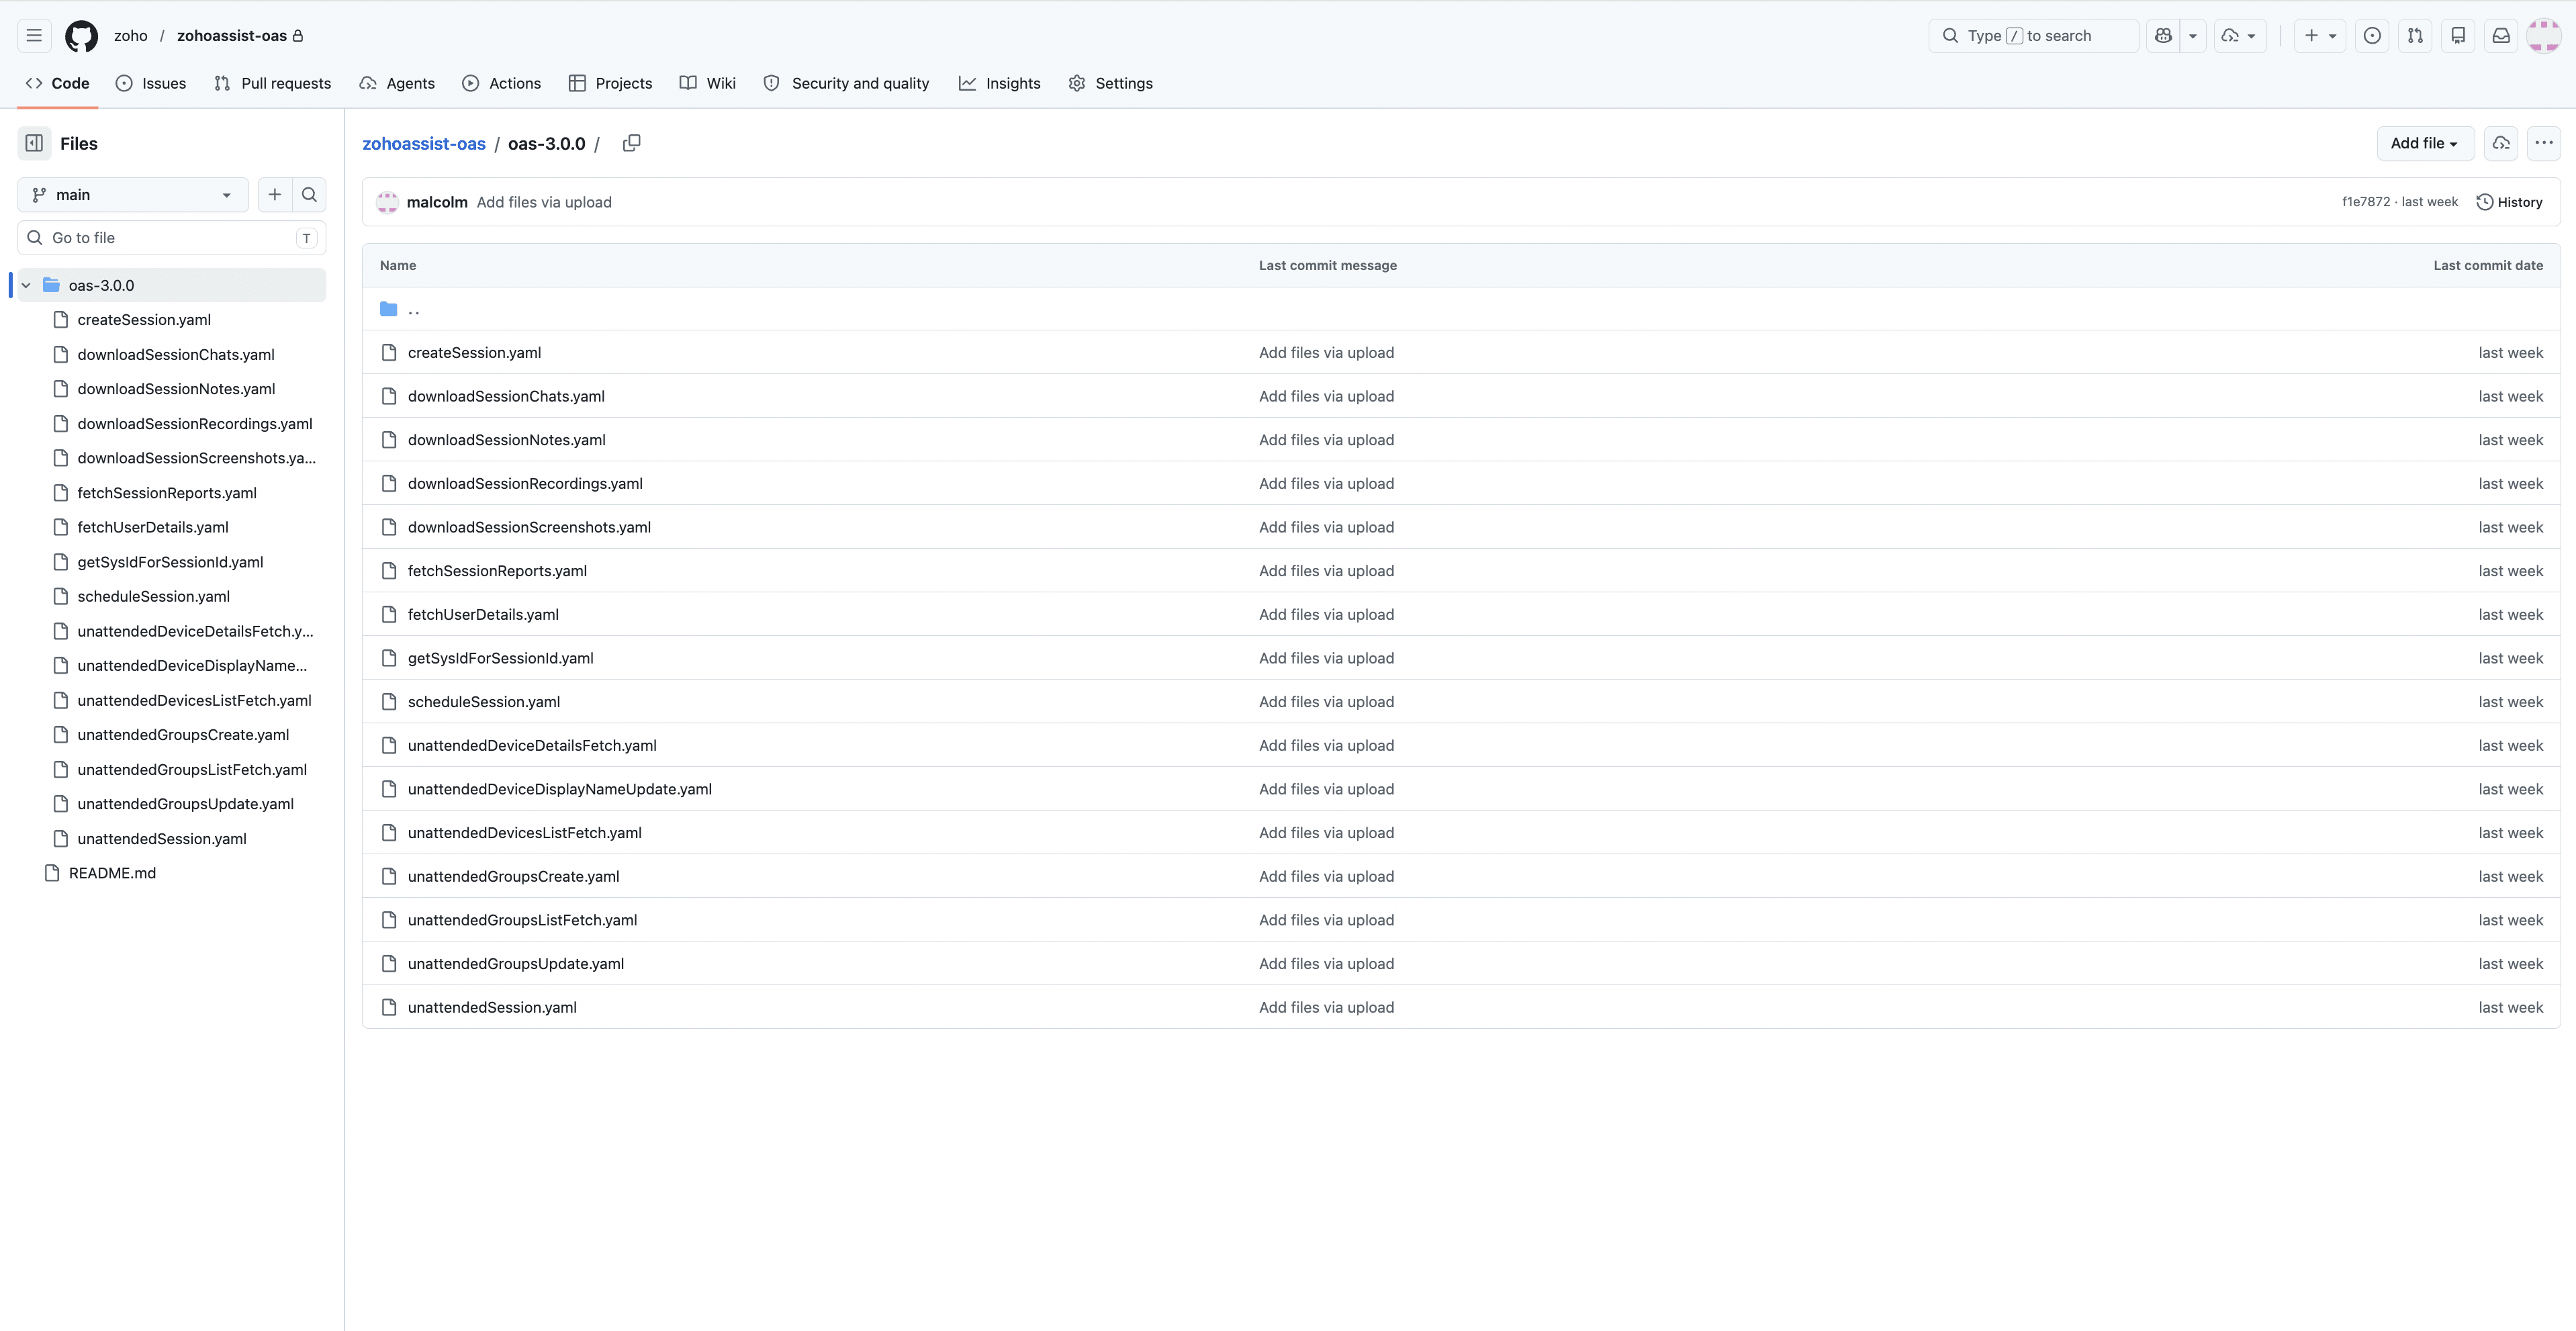The image size is (2576, 1331).
Task: Open the agent sessions dropdown in header
Action: point(2240,36)
